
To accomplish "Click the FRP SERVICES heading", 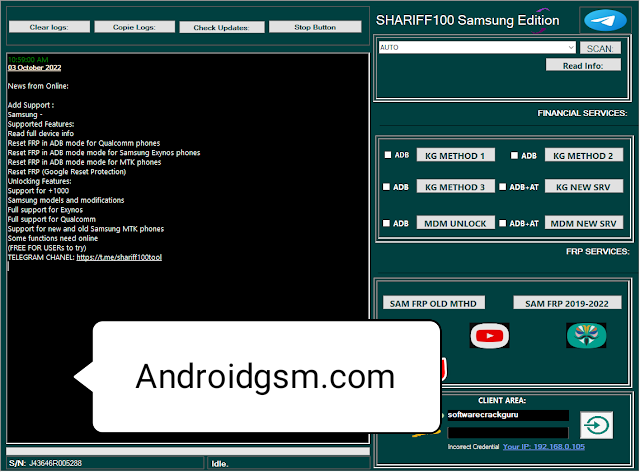I will coord(598,252).
